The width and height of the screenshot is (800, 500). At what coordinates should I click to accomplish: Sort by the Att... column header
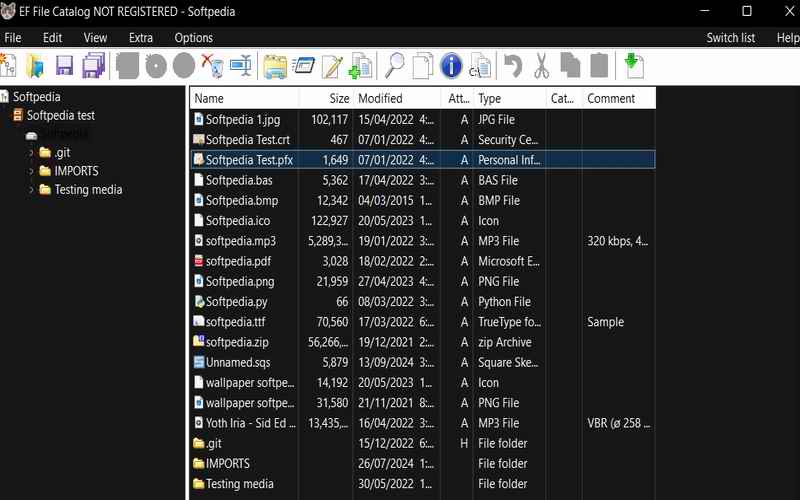458,98
